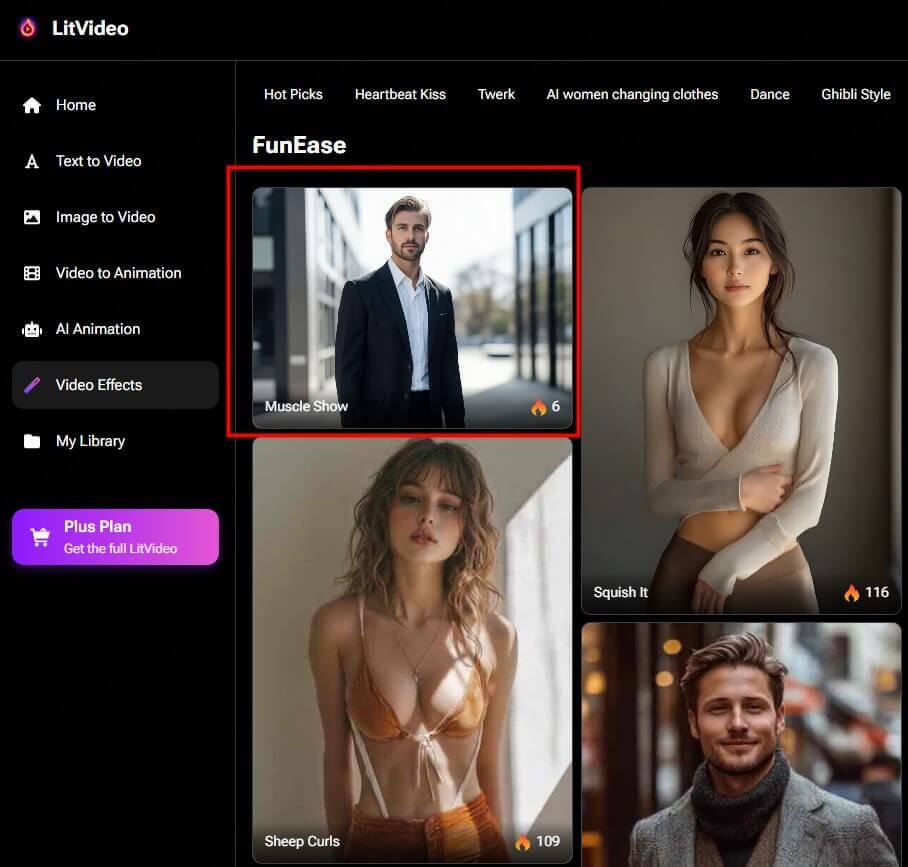
Task: Open the Squish It effect thumbnail
Action: coord(741,400)
